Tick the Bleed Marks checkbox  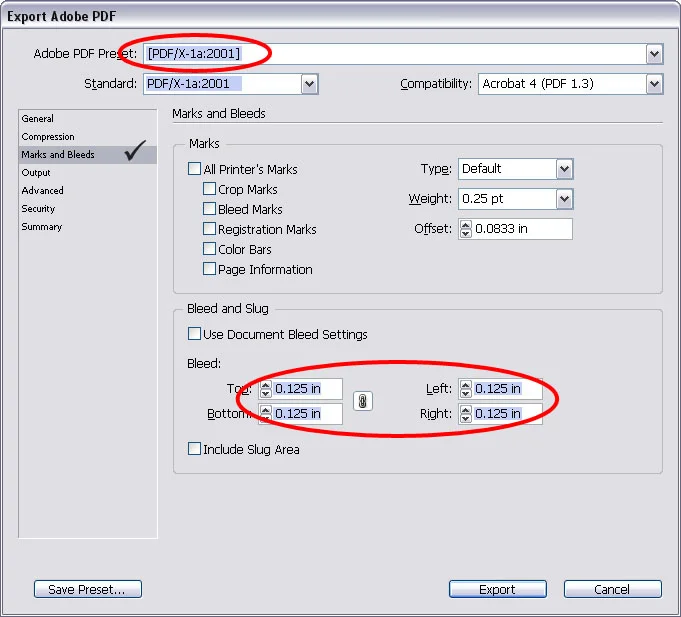(209, 208)
